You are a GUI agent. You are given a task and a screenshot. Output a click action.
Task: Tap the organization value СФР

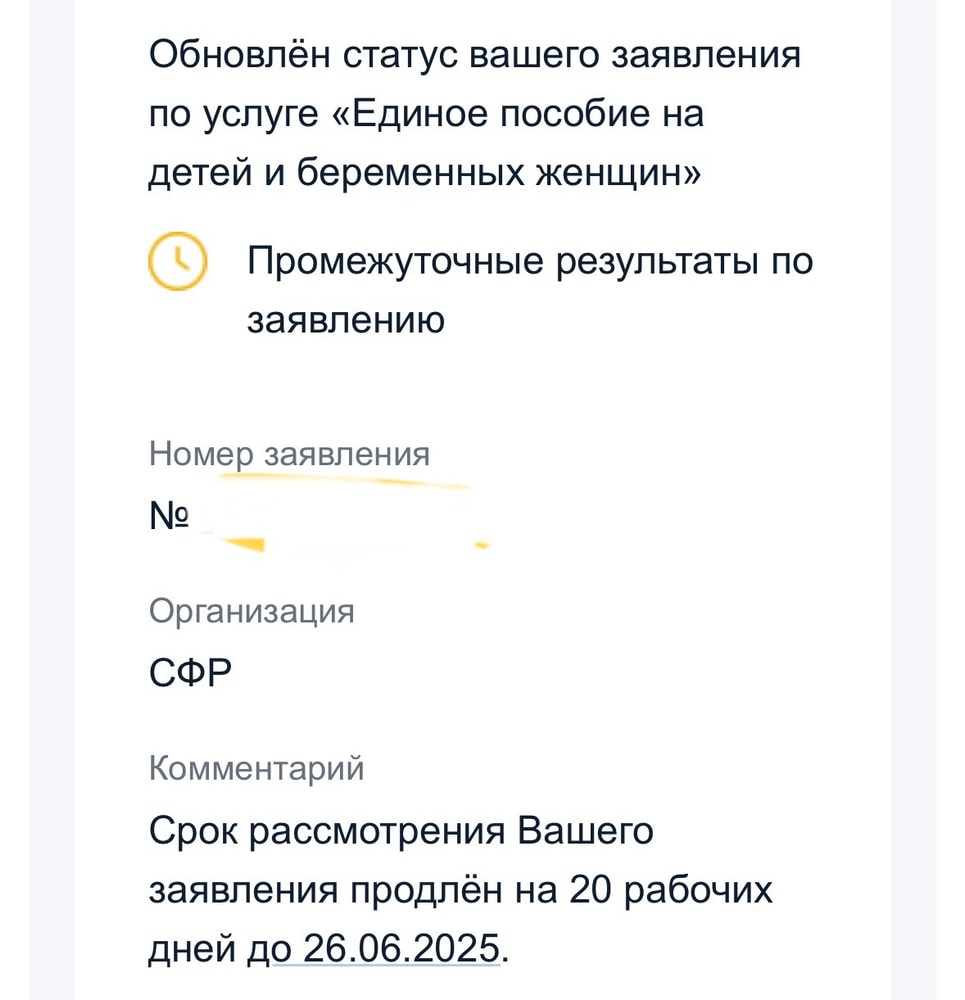[x=190, y=672]
